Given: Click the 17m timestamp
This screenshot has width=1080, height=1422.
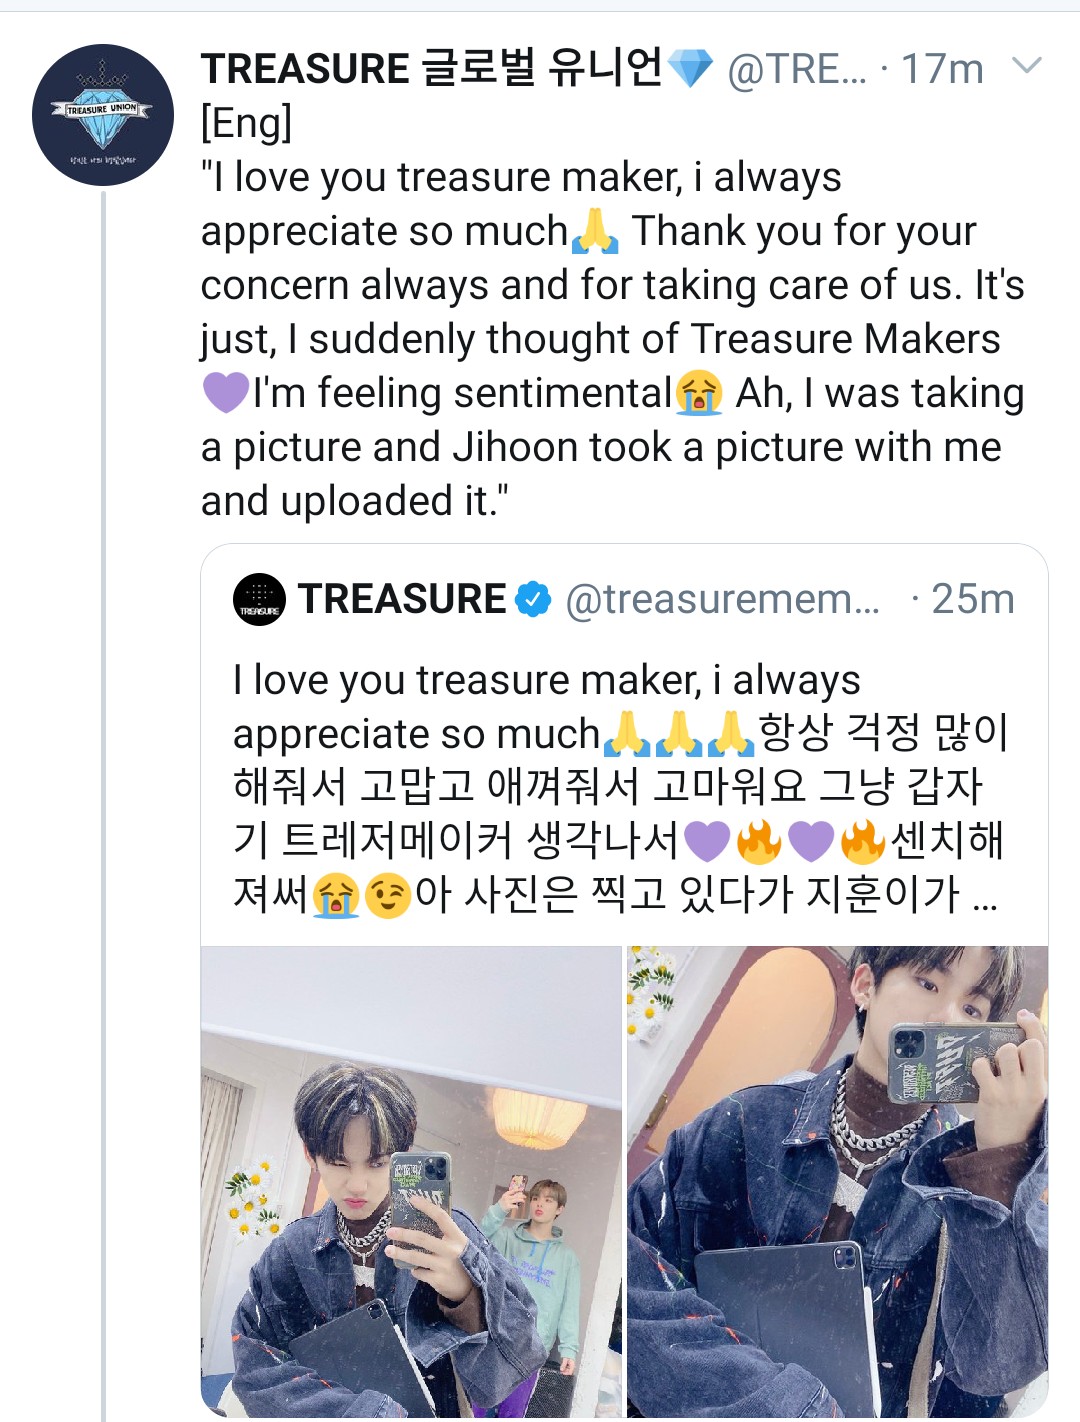Looking at the screenshot, I should click(x=942, y=69).
